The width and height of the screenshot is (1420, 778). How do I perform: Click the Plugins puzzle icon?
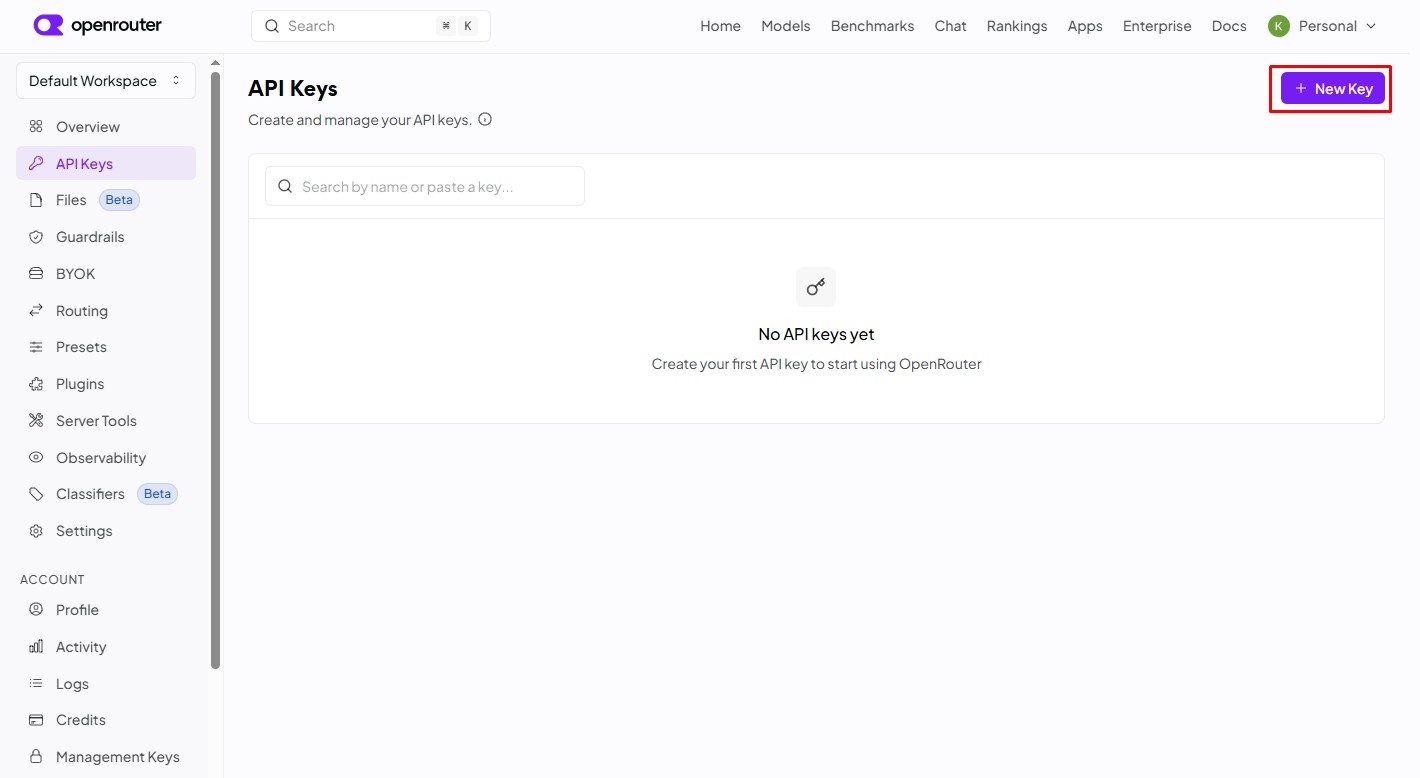(x=36, y=384)
